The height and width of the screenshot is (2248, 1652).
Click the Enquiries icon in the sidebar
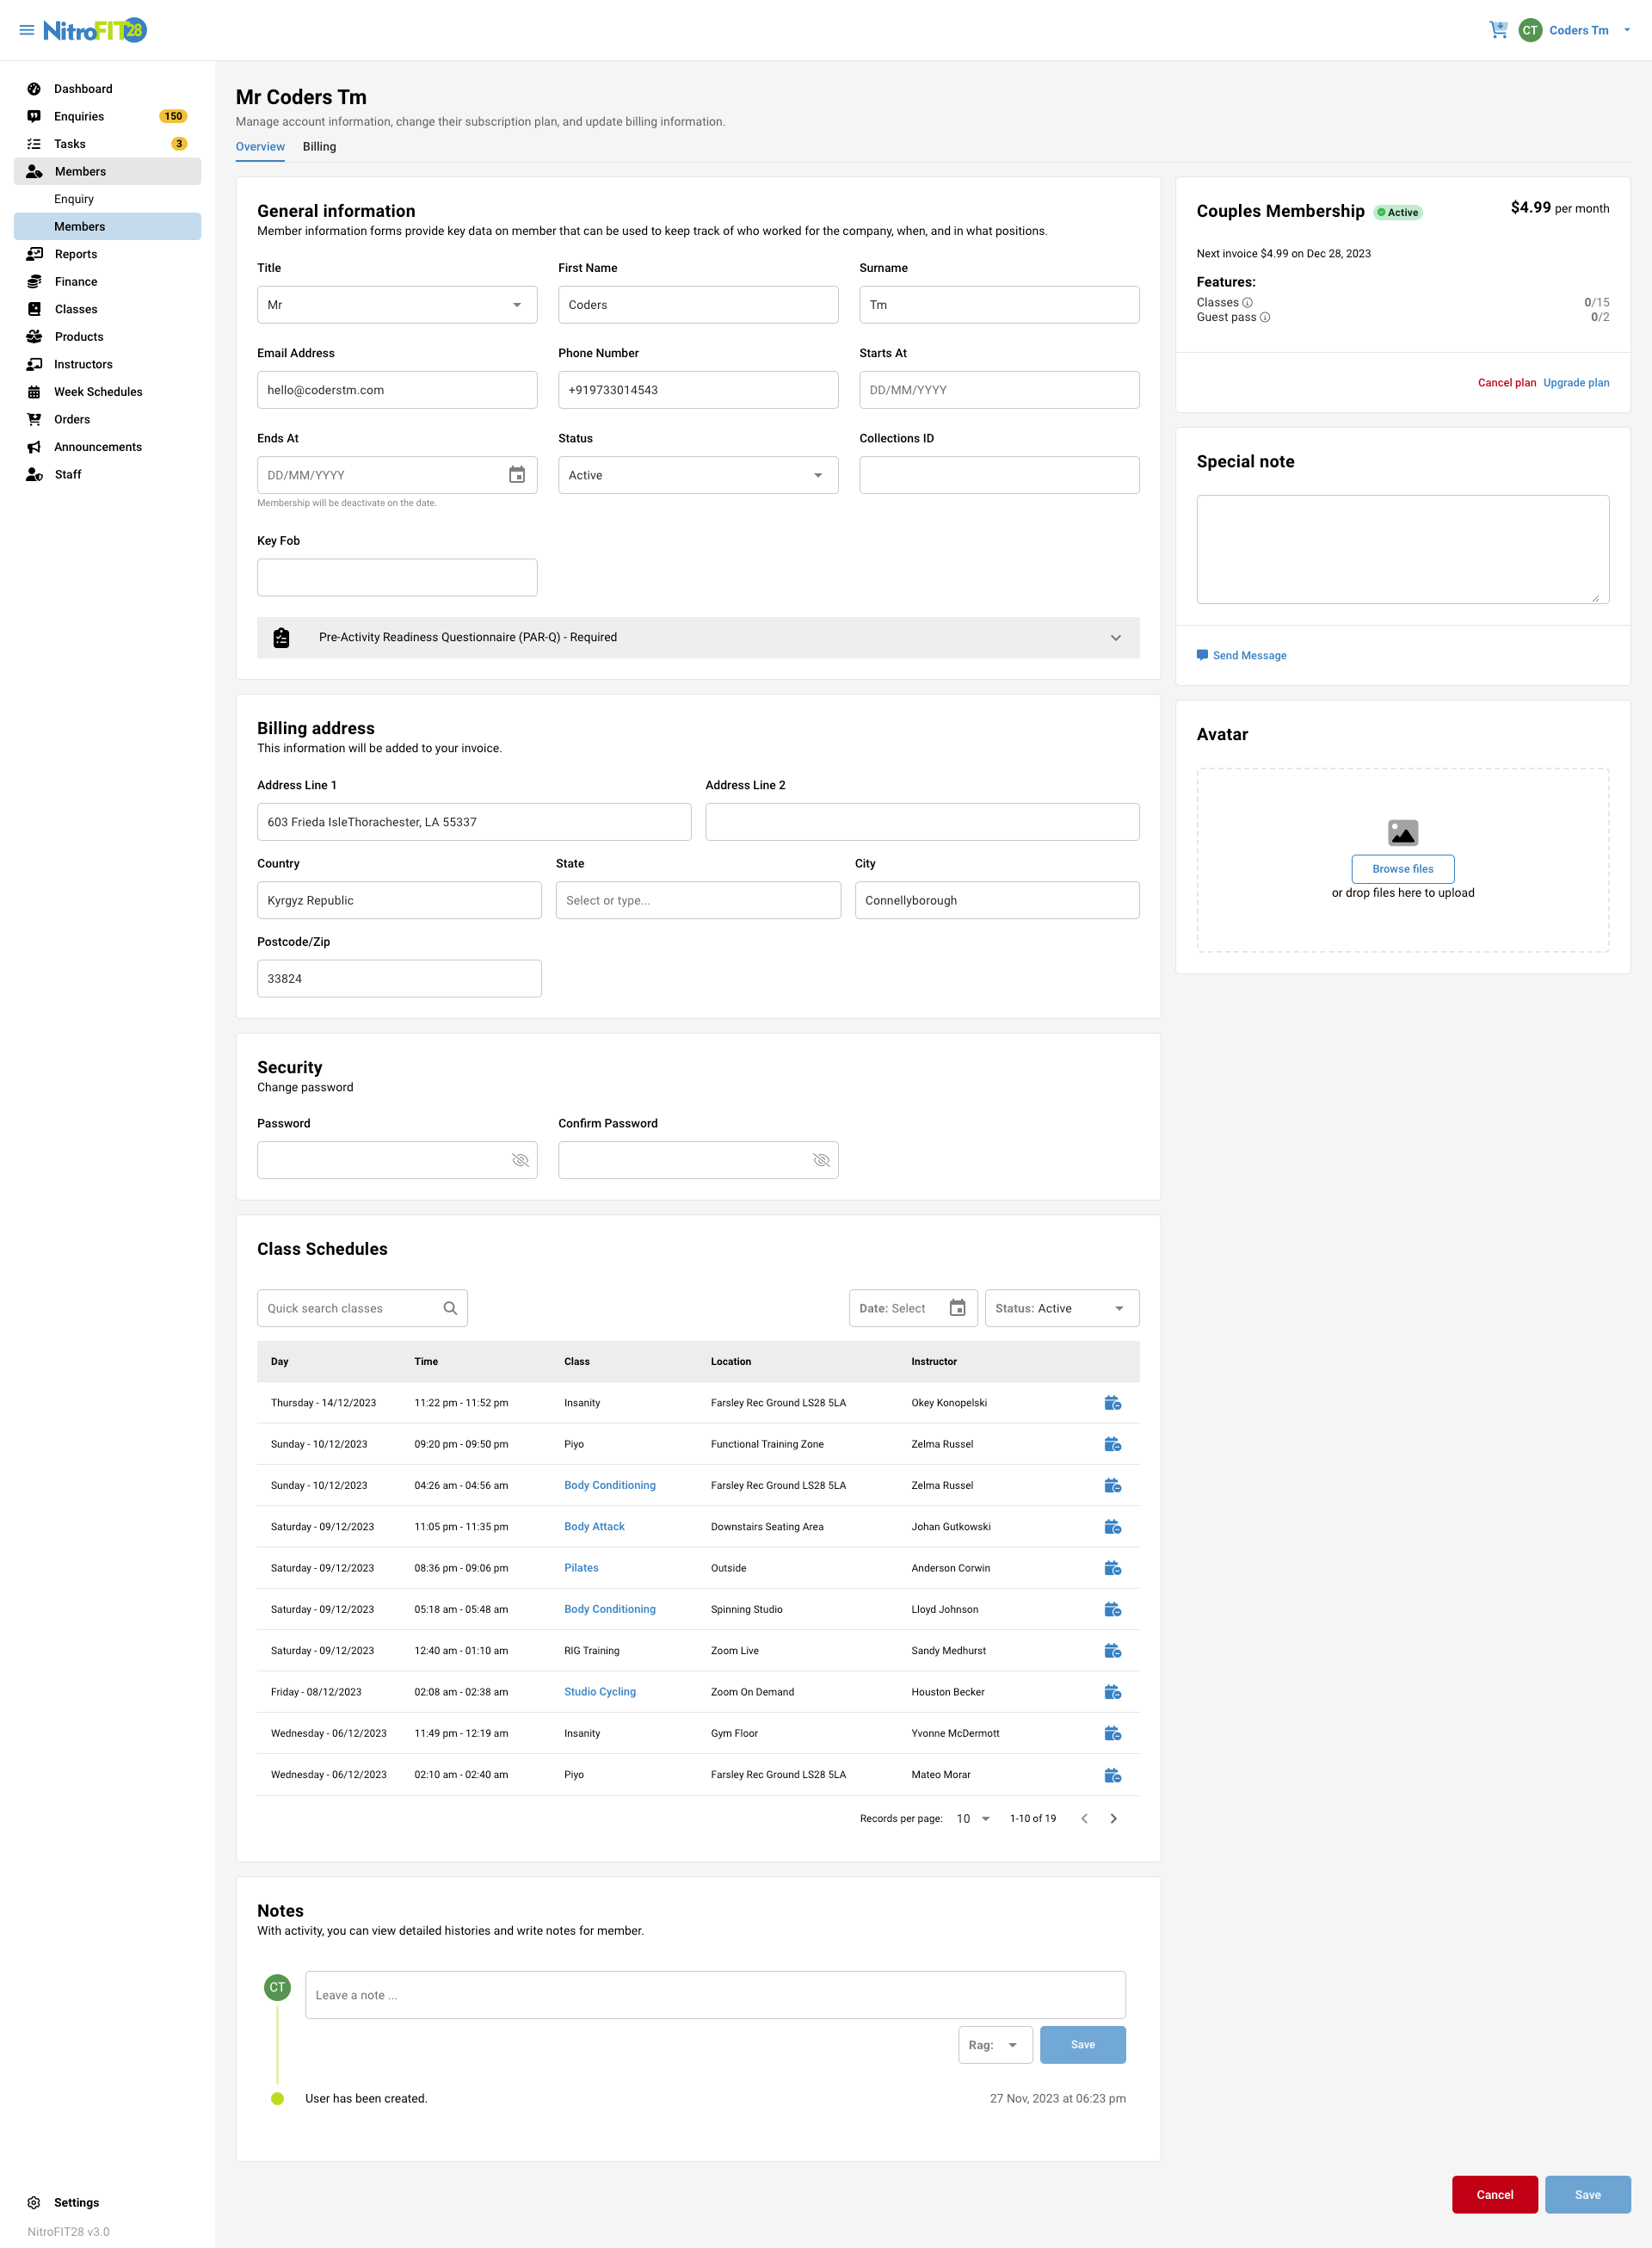[x=33, y=116]
